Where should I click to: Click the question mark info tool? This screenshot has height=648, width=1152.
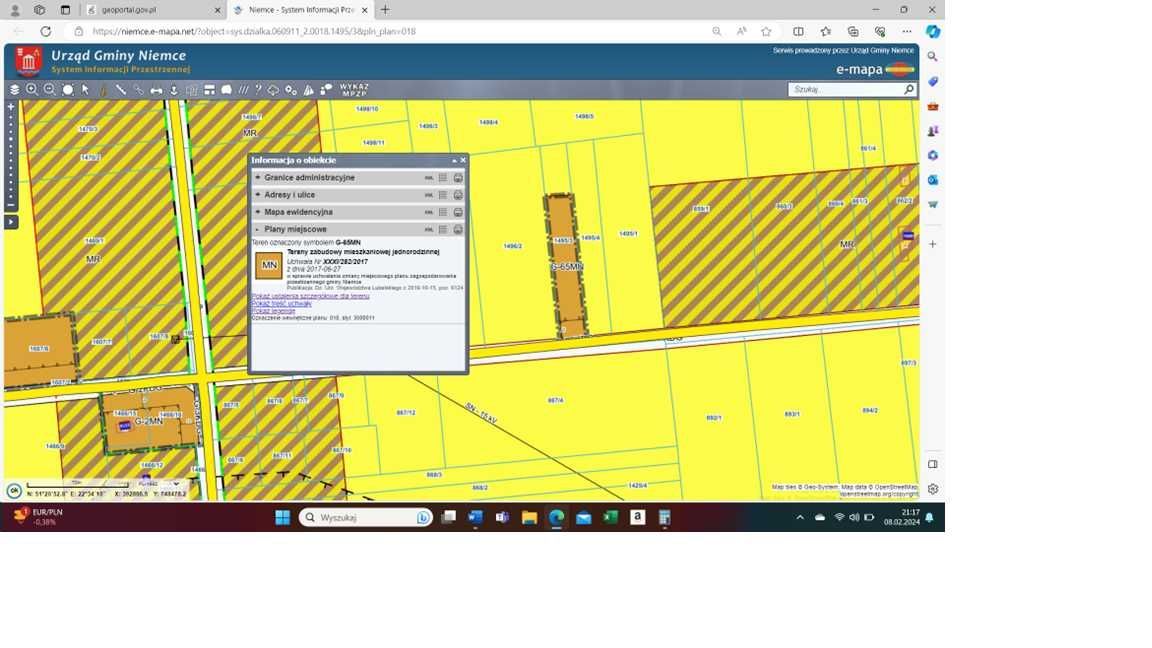(258, 90)
